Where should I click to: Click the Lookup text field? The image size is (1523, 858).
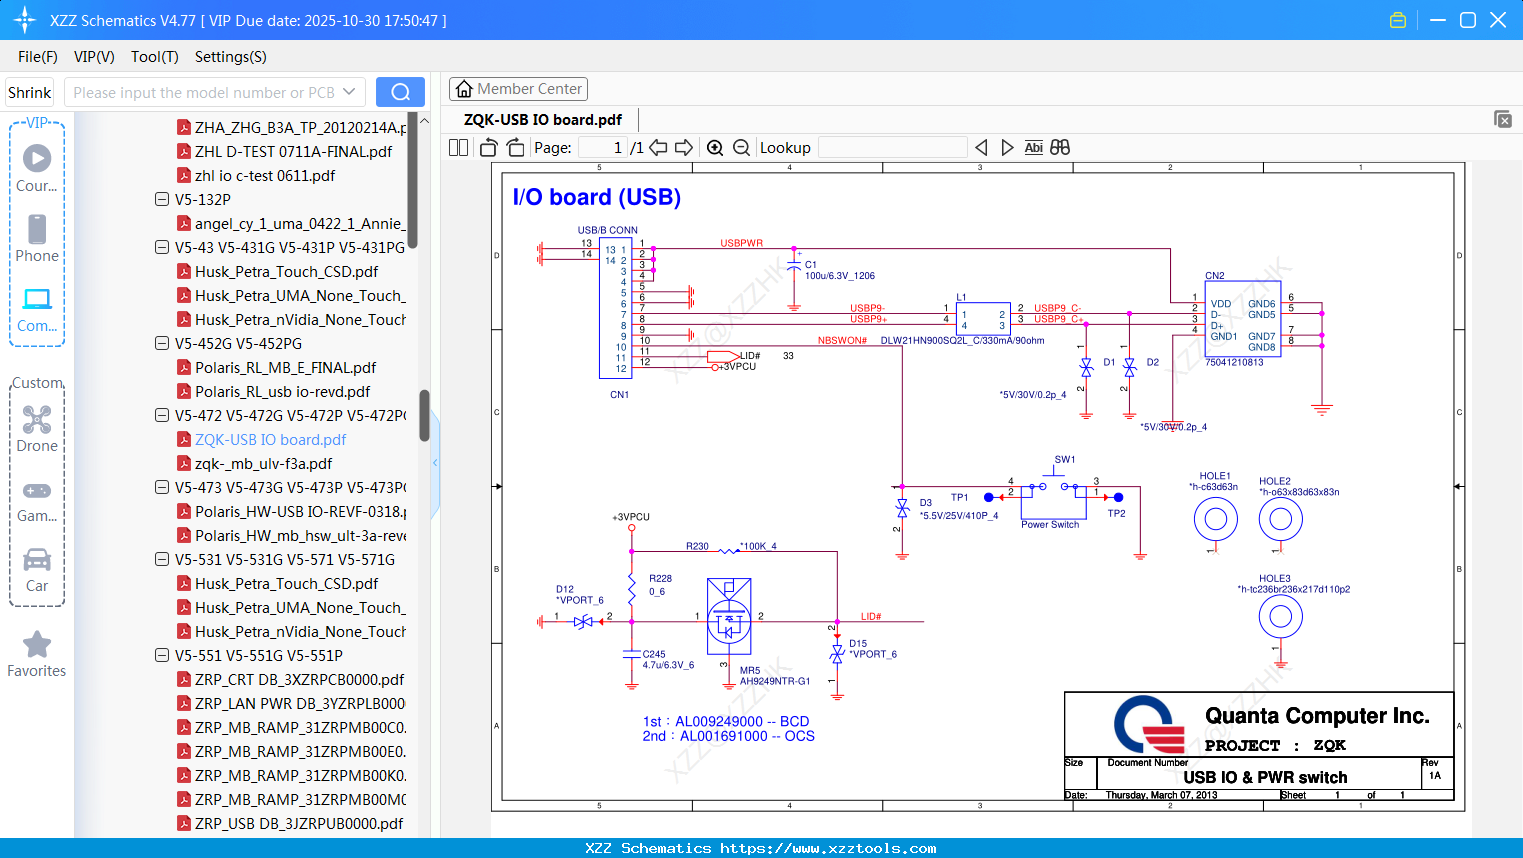coord(893,148)
